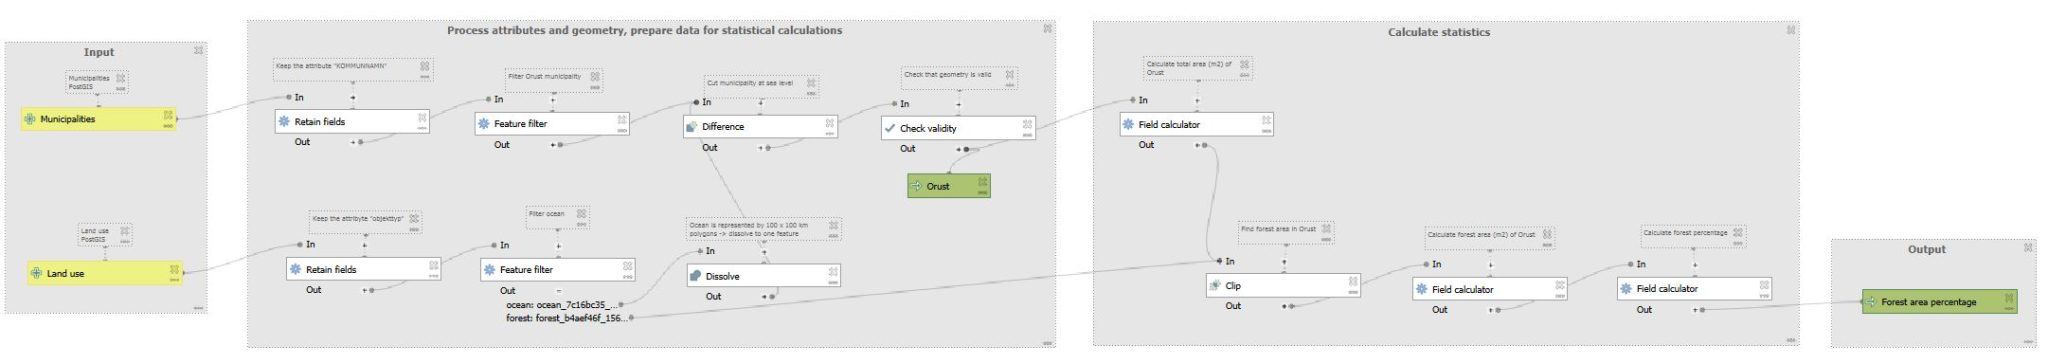This screenshot has width=2048, height=364.
Task: Click the Difference algorithm icon
Action: pyautogui.click(x=692, y=127)
